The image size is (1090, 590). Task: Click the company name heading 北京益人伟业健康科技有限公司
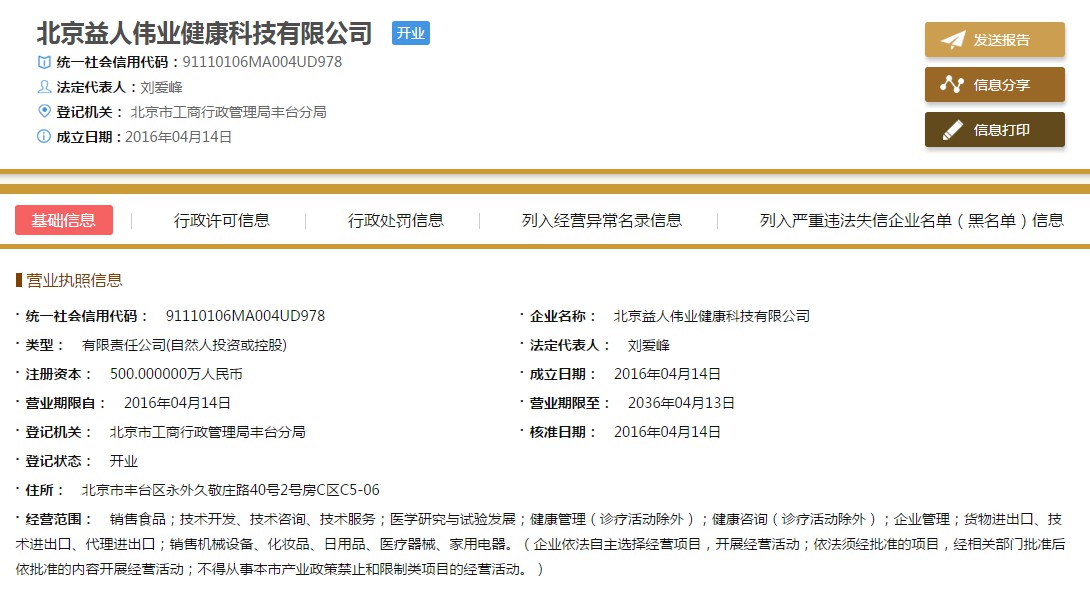tap(204, 33)
